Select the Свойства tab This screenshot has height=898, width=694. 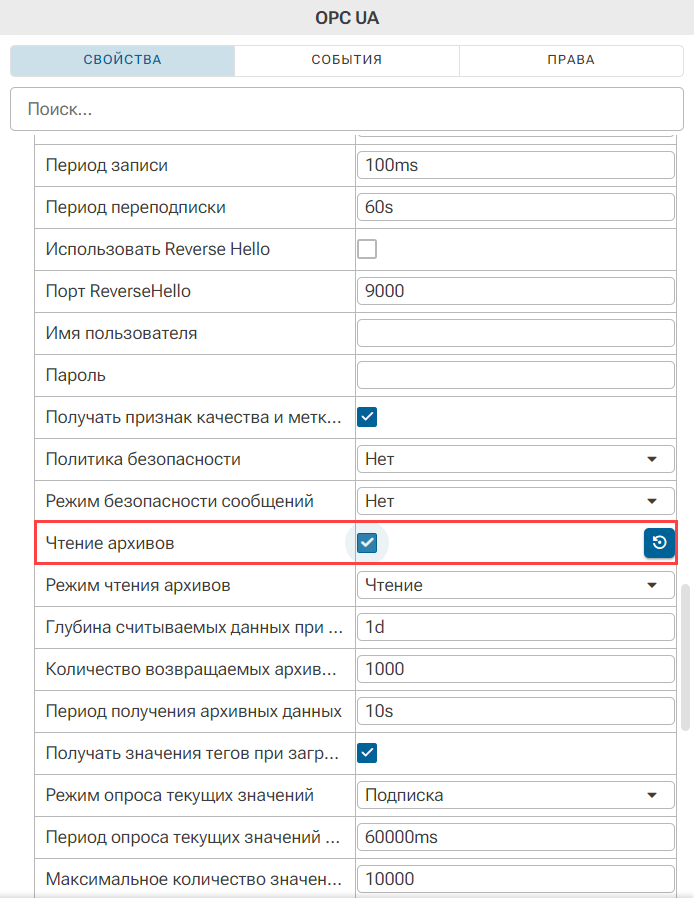[x=123, y=60]
